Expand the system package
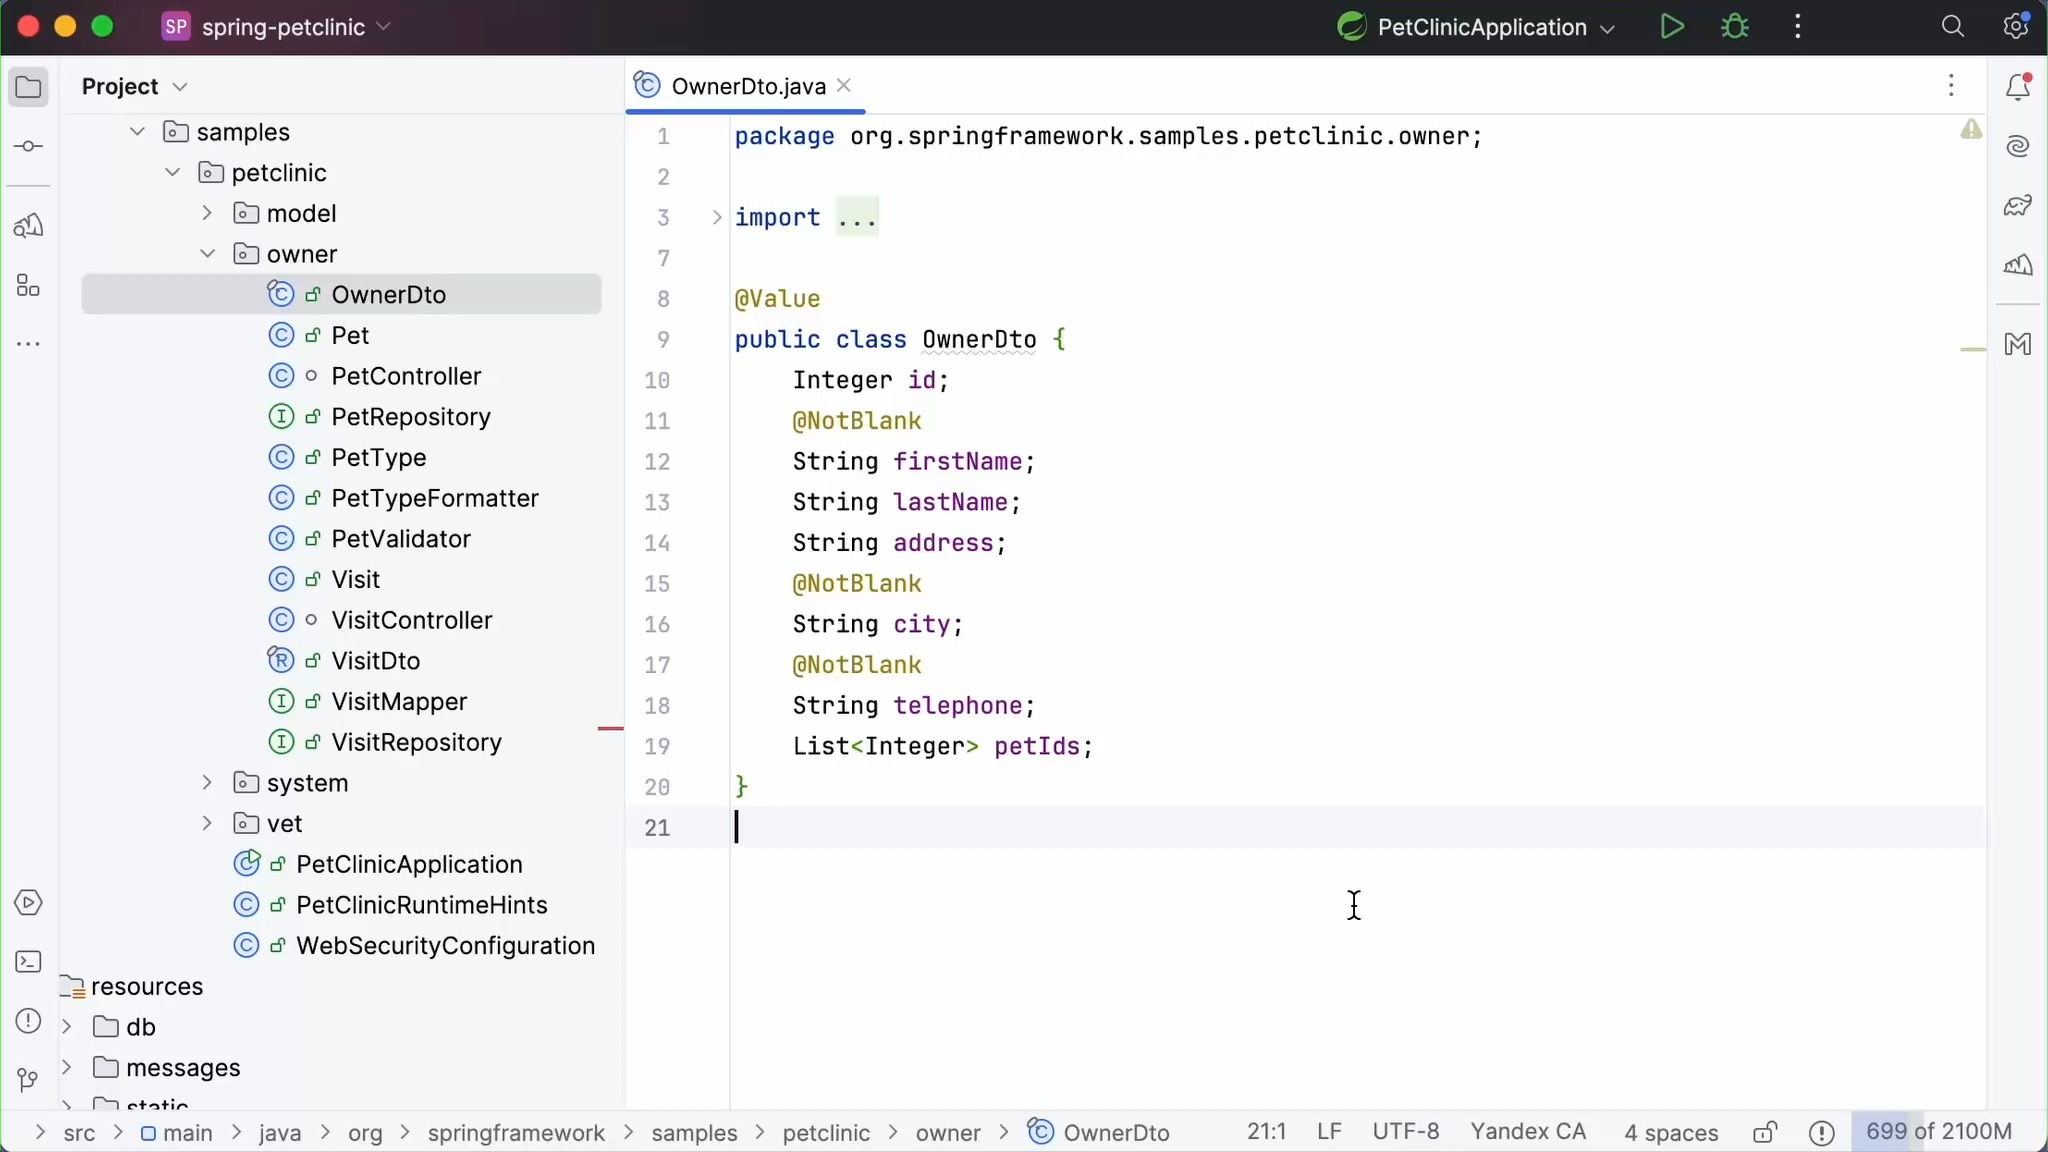The width and height of the screenshot is (2048, 1152). click(207, 783)
